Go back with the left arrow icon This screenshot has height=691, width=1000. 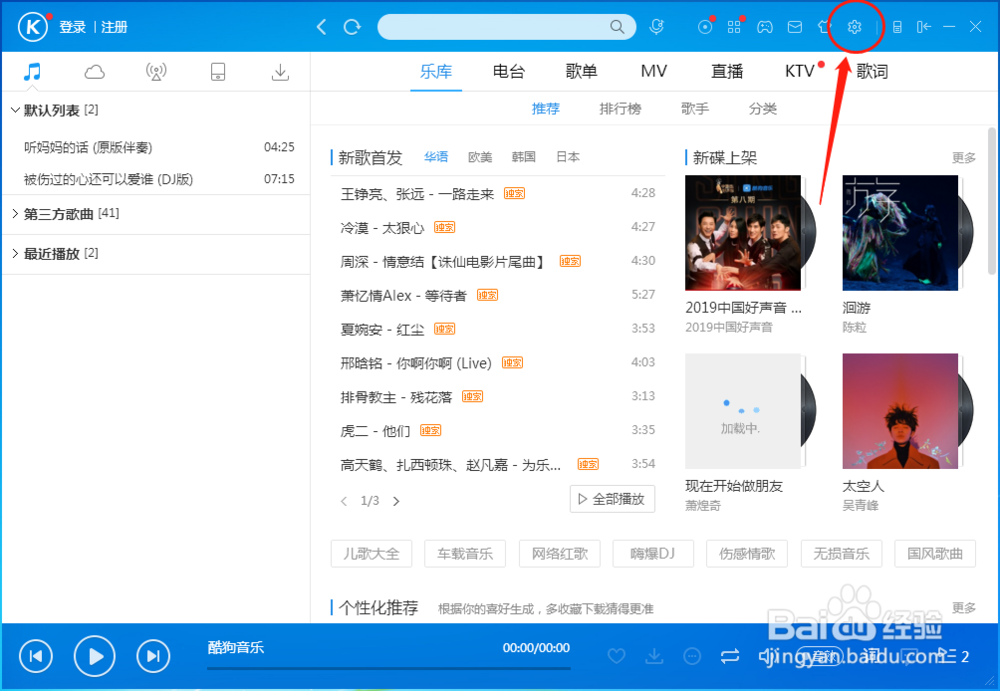[x=321, y=27]
